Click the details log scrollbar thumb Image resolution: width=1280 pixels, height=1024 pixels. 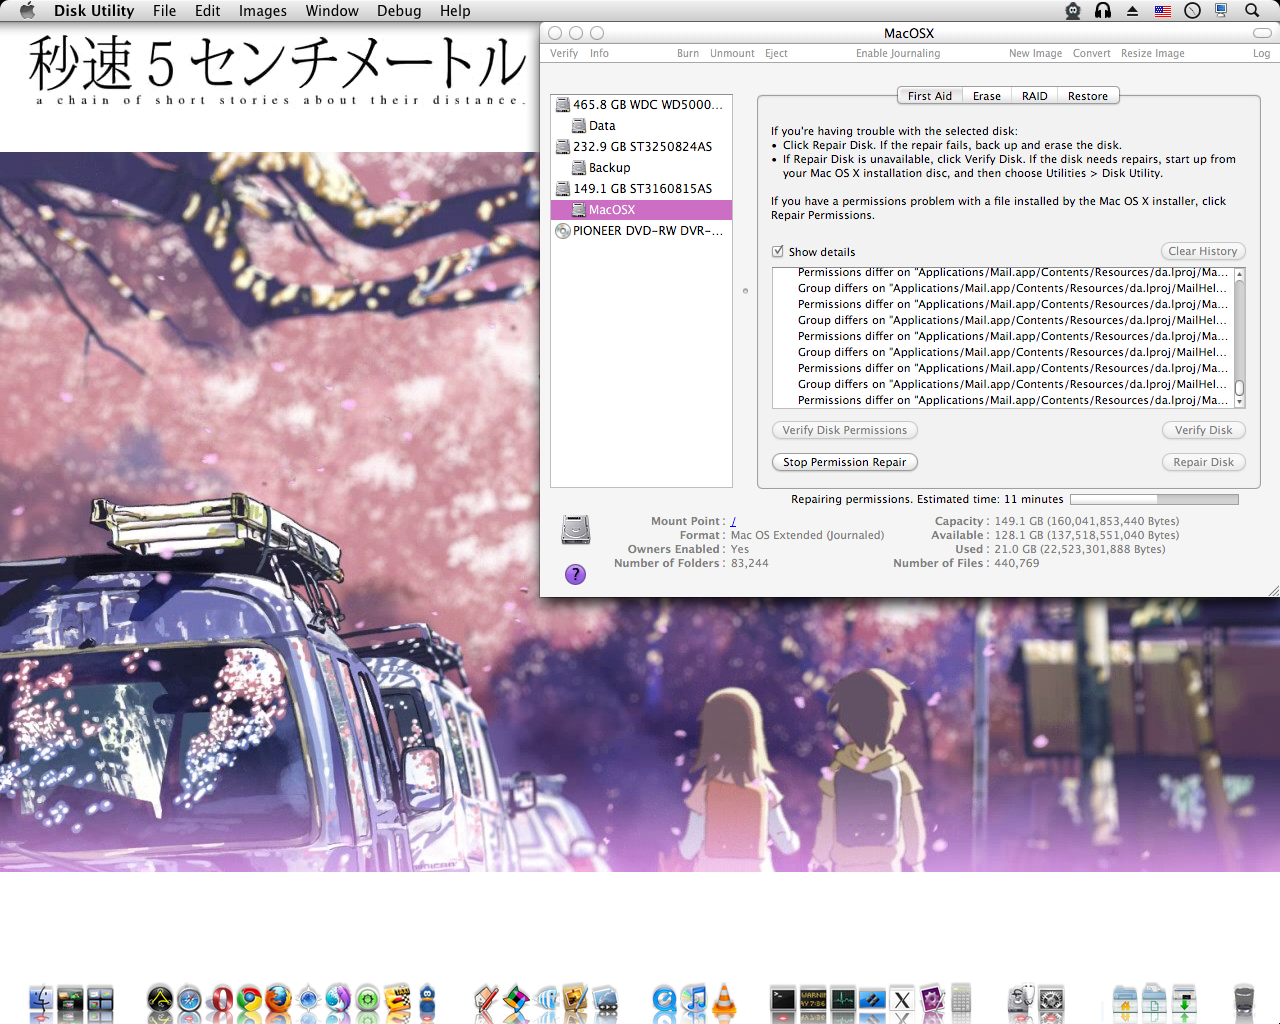[x=1240, y=387]
